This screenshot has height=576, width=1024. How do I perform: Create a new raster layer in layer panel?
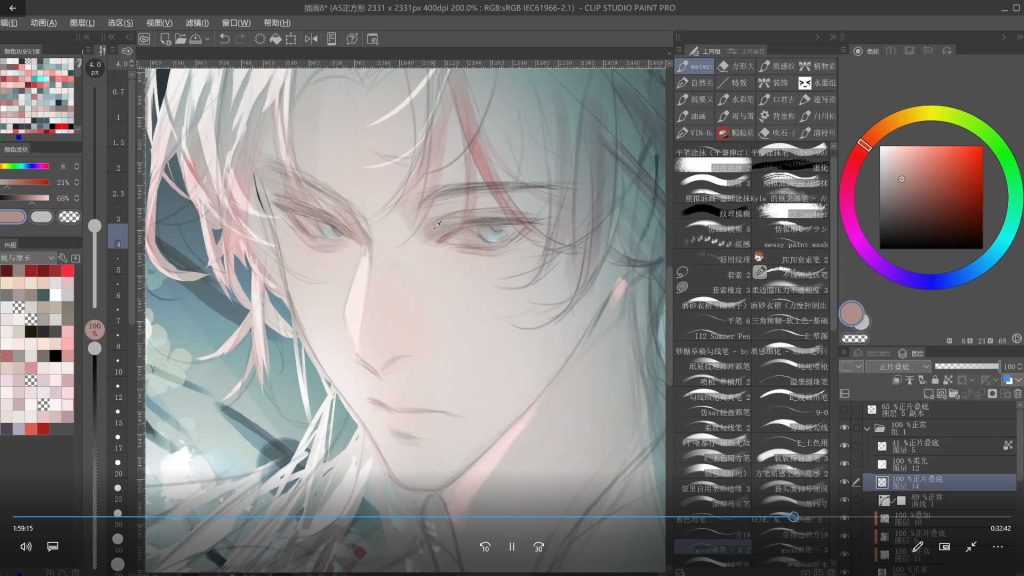929,394
